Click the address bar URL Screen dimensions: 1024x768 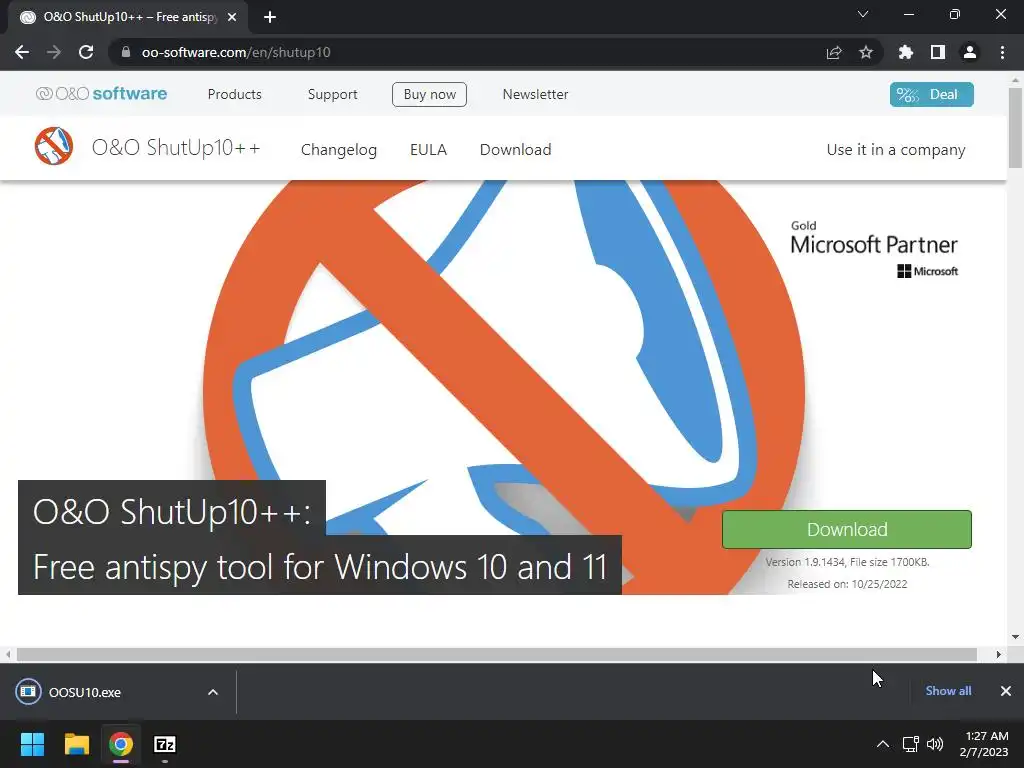(x=236, y=52)
